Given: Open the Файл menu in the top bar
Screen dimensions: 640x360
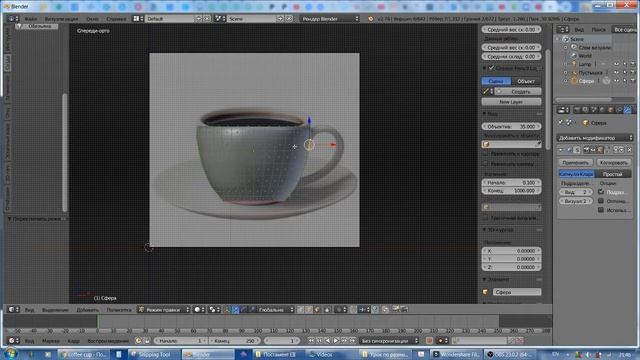Looking at the screenshot, I should pyautogui.click(x=31, y=19).
